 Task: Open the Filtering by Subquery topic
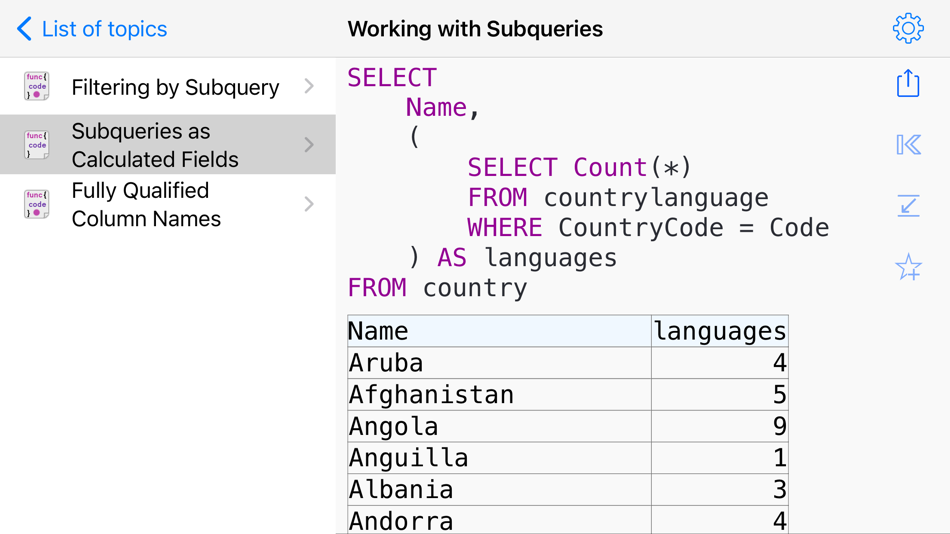click(x=168, y=87)
